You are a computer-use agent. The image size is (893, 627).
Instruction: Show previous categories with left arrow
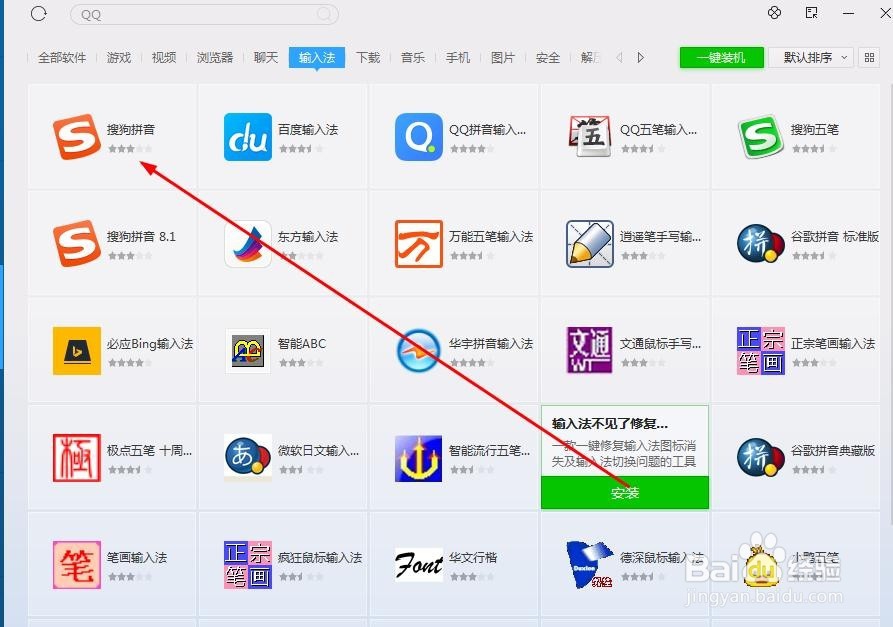620,58
